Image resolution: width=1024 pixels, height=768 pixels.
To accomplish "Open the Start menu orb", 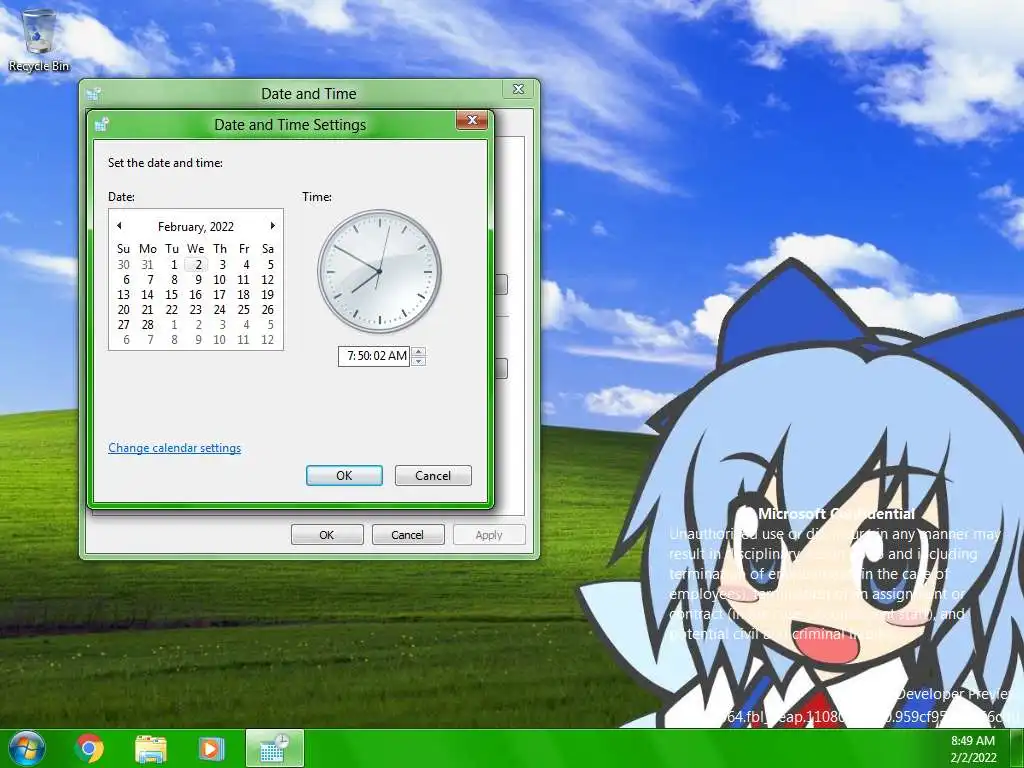I will coord(27,748).
